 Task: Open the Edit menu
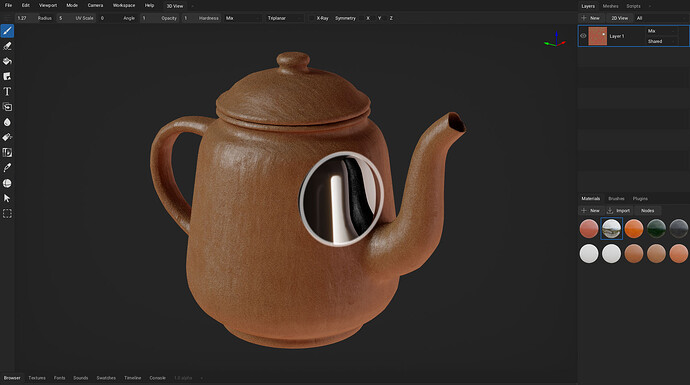pyautogui.click(x=26, y=5)
